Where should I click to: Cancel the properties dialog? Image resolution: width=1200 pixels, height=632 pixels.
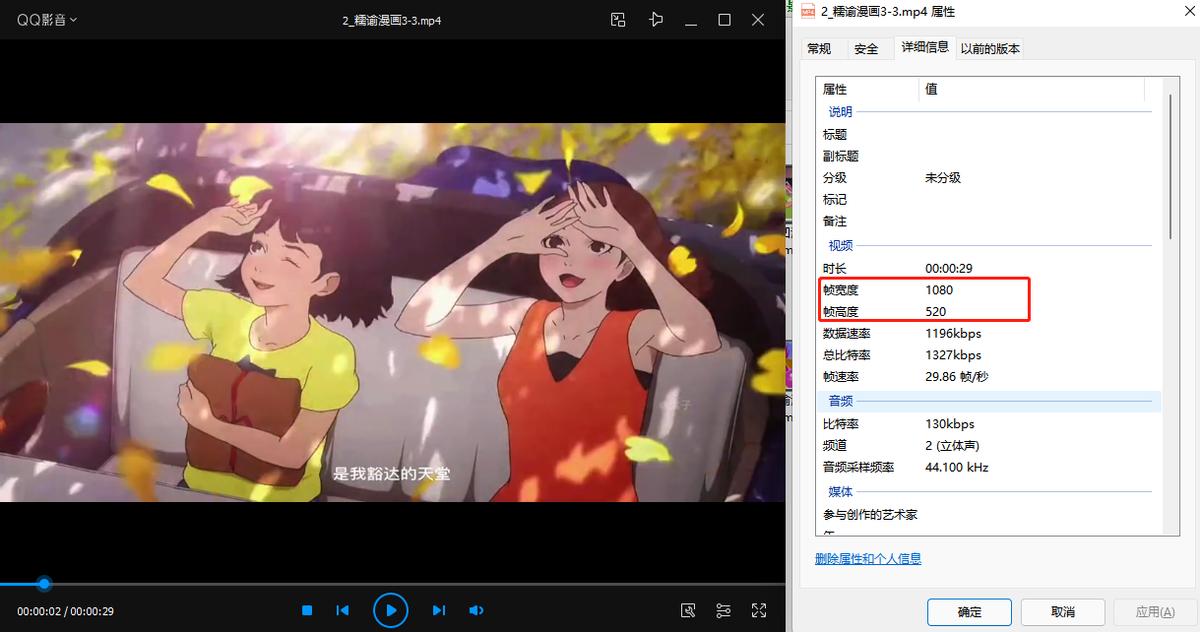[1063, 611]
